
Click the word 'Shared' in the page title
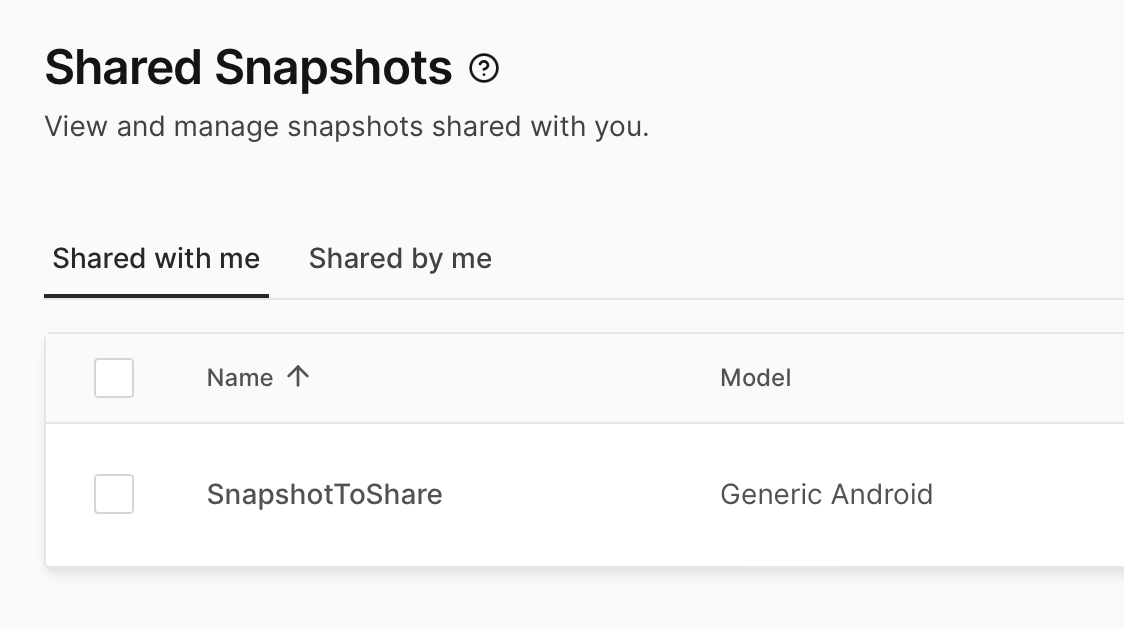[123, 69]
